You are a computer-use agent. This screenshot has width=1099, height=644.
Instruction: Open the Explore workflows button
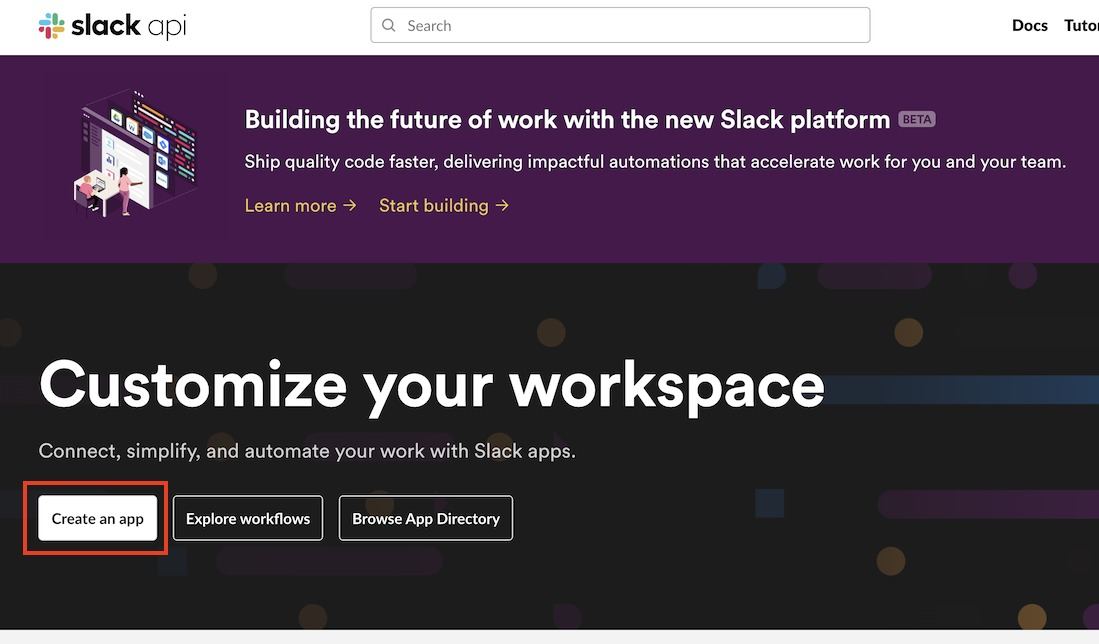[248, 519]
